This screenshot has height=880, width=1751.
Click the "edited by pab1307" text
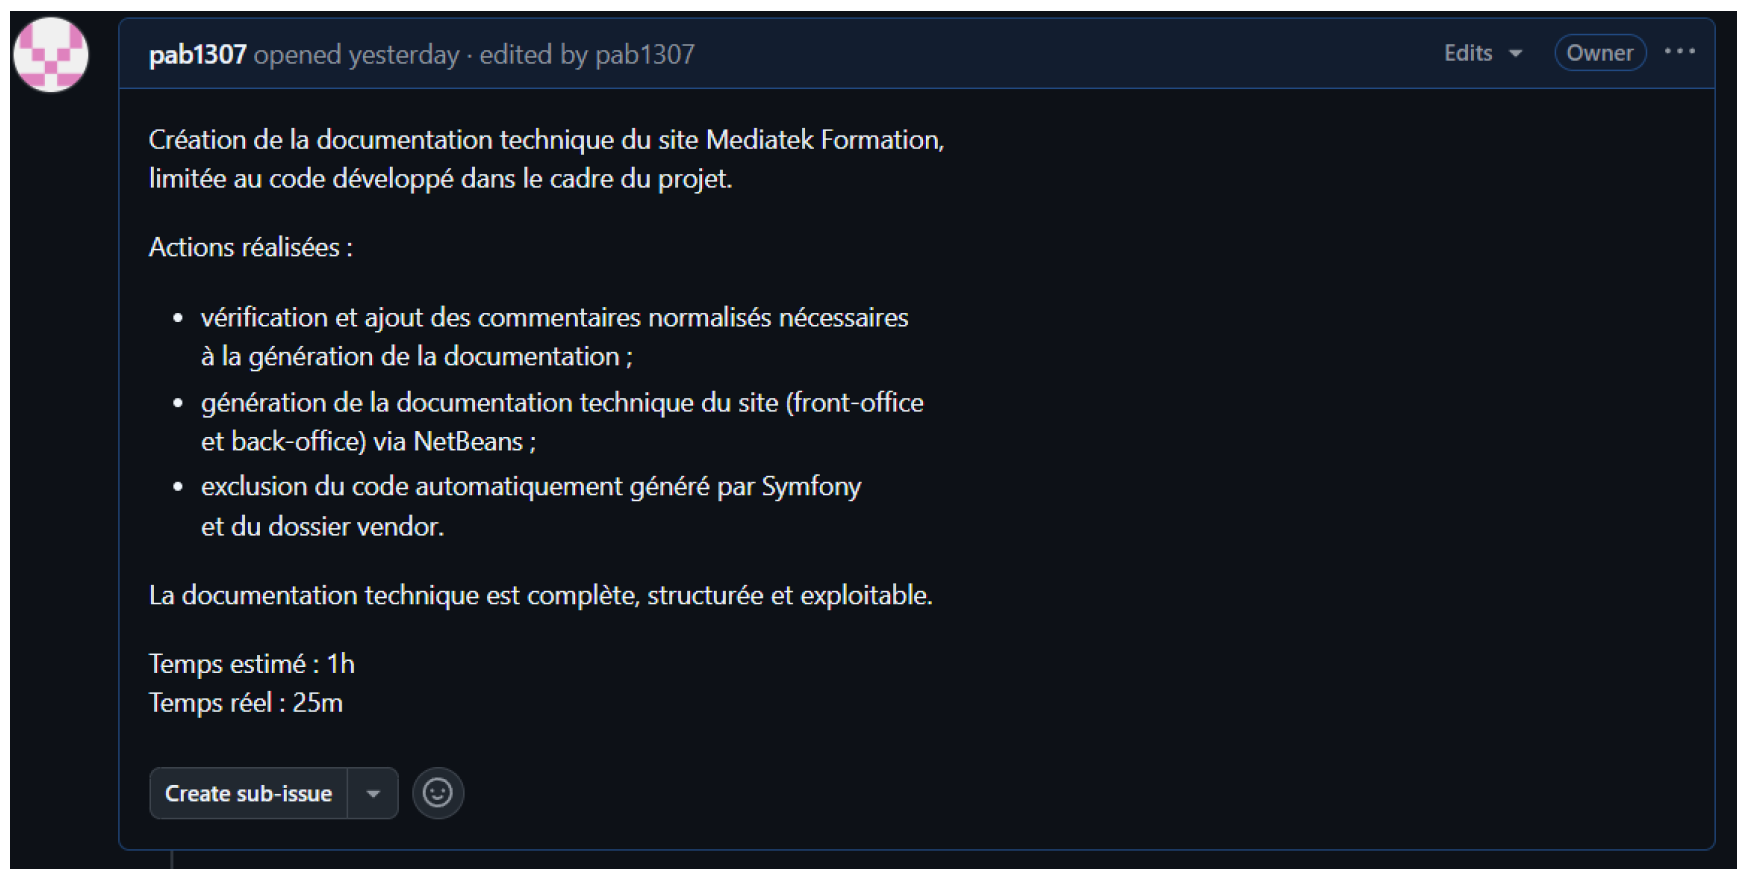coord(586,54)
